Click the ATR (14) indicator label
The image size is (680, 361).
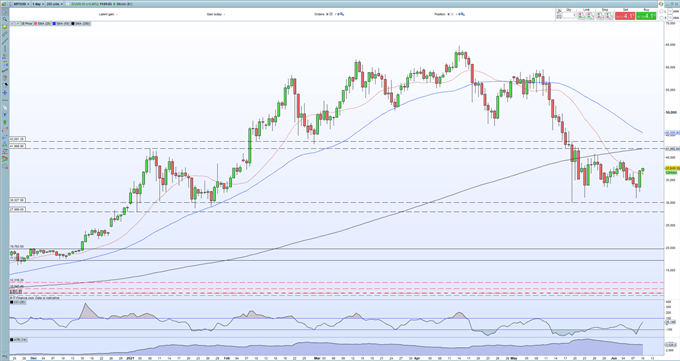coord(19,340)
